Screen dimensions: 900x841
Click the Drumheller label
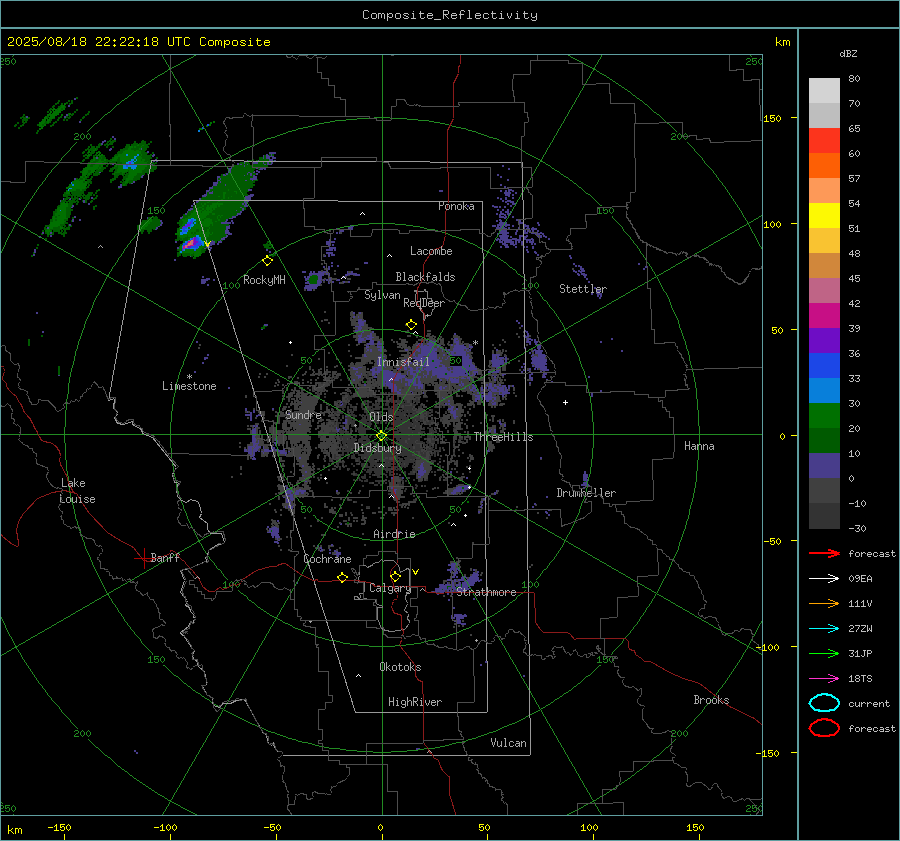586,493
